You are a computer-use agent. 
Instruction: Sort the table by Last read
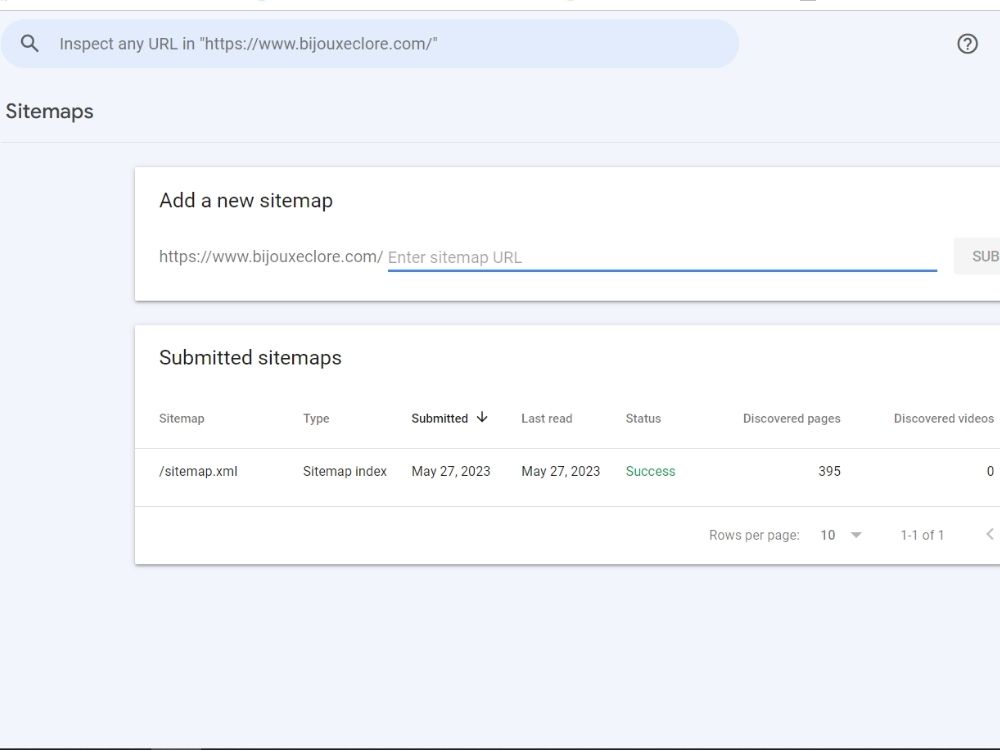[x=546, y=418]
